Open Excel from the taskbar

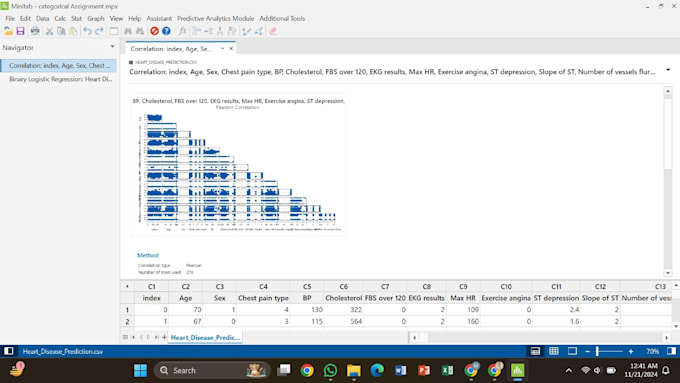click(448, 370)
